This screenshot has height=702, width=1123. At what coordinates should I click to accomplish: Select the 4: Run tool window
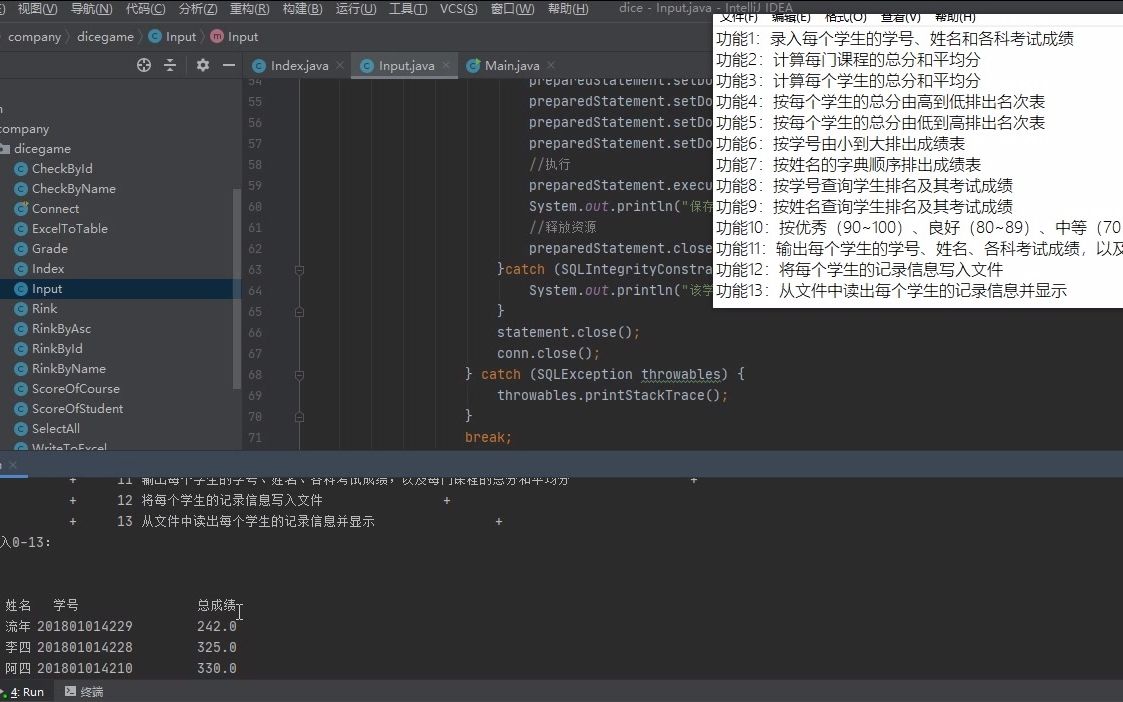pyautogui.click(x=25, y=691)
